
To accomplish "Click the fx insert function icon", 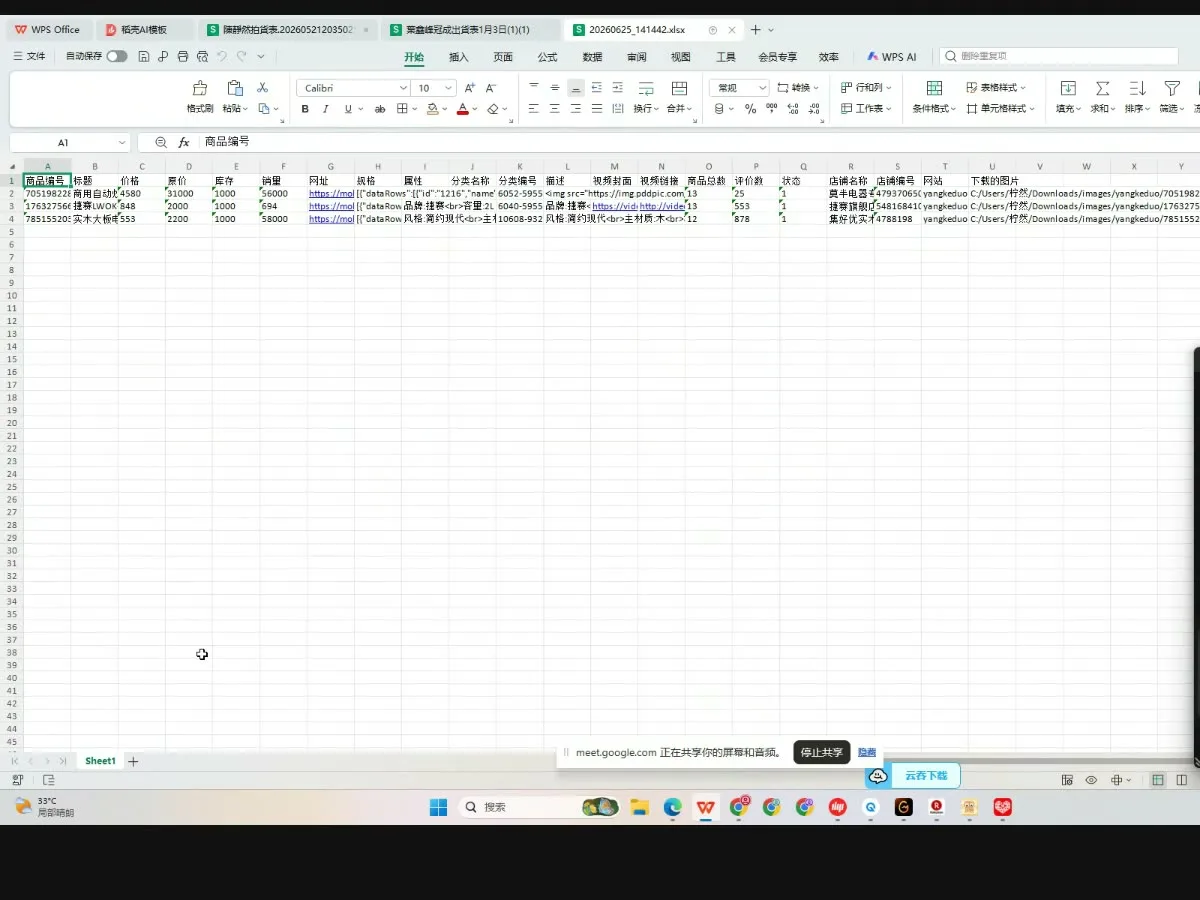I will [184, 143].
